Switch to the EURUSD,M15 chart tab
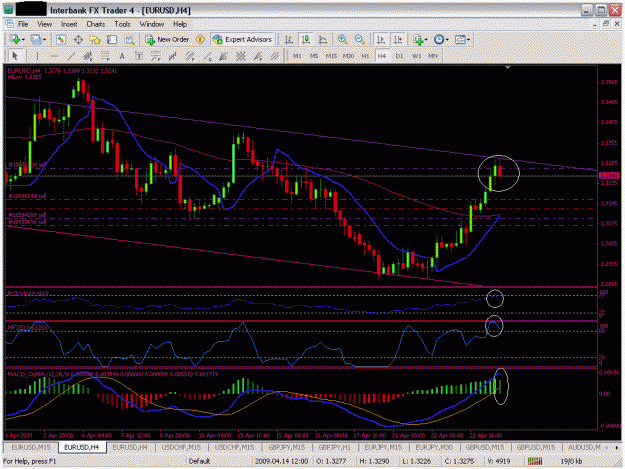This screenshot has width=625, height=469. click(x=31, y=447)
